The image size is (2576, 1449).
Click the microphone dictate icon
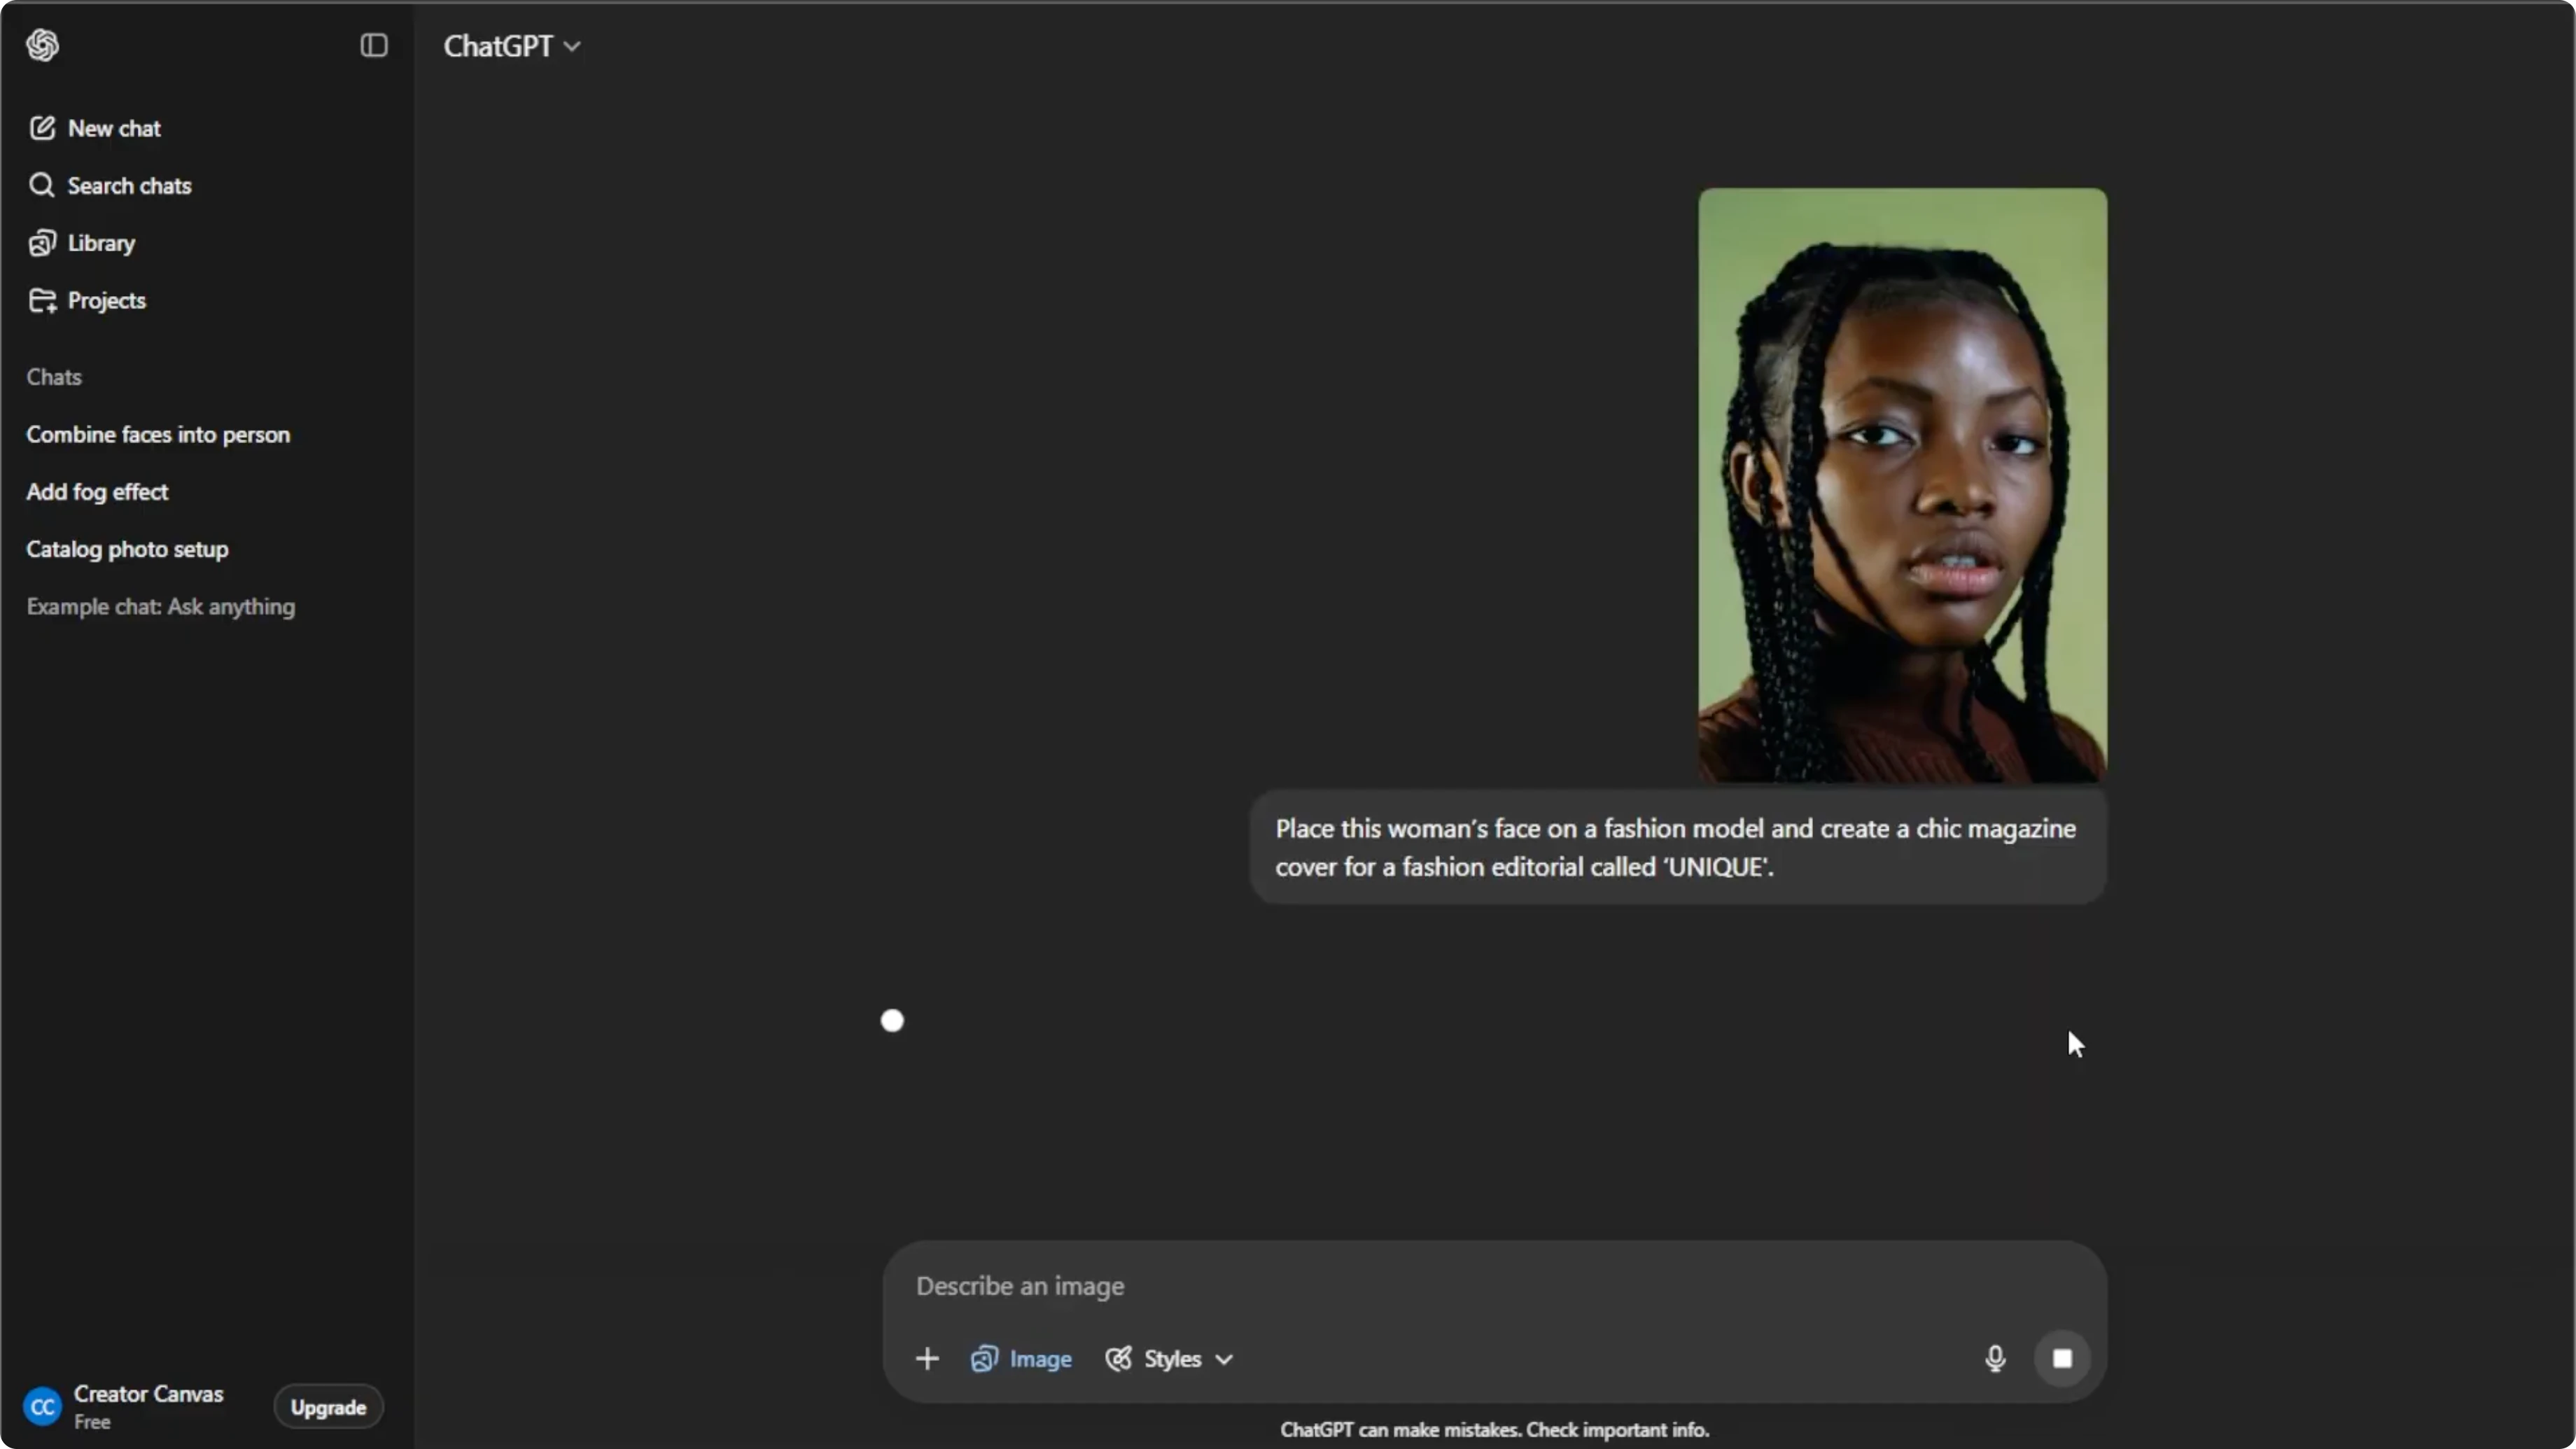click(1995, 1358)
